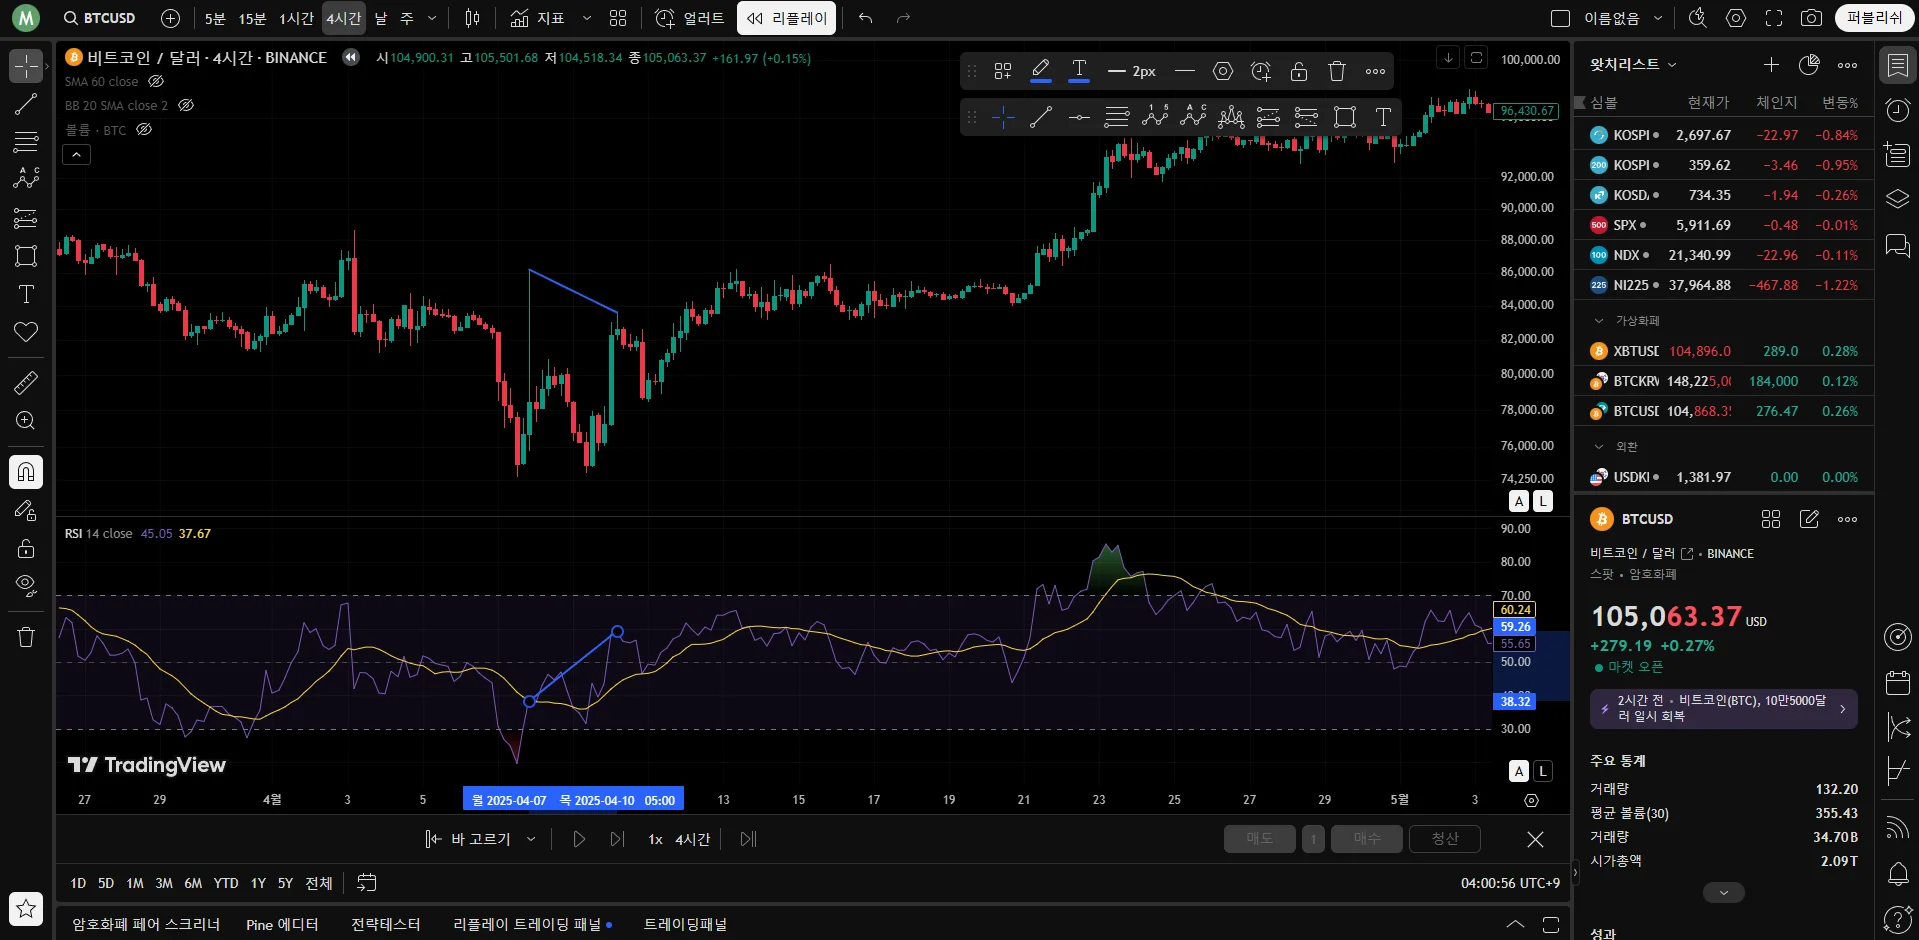Show the BB 20 SMA close indicator
This screenshot has width=1919, height=940.
[x=186, y=105]
